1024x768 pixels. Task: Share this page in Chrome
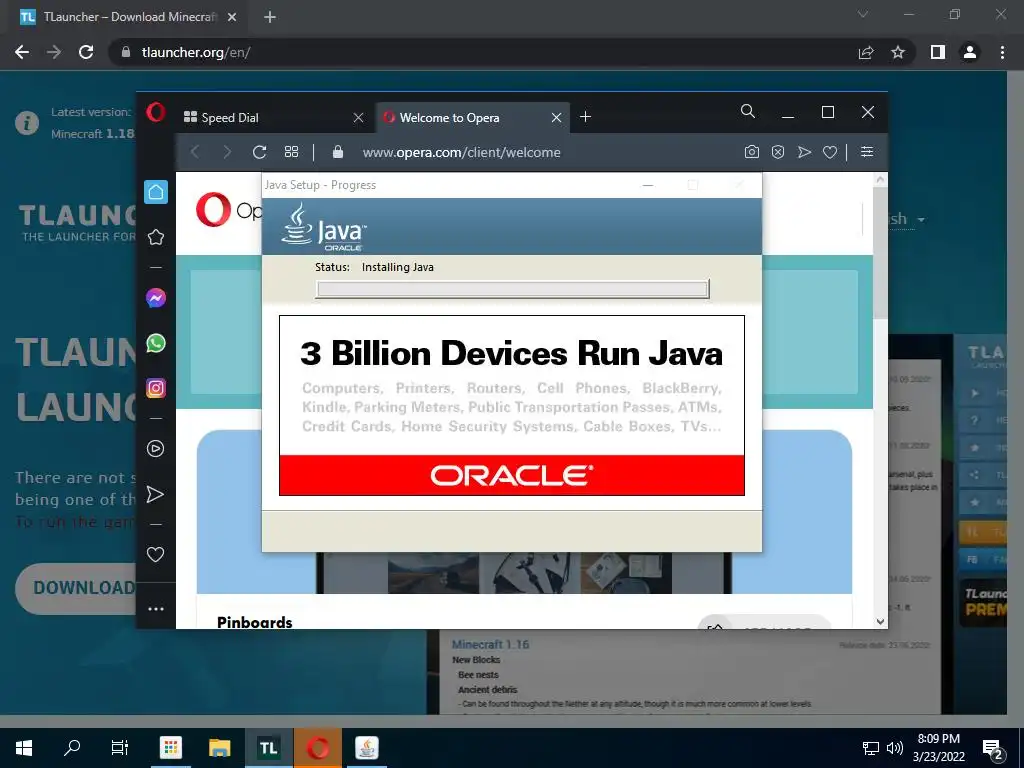866,52
